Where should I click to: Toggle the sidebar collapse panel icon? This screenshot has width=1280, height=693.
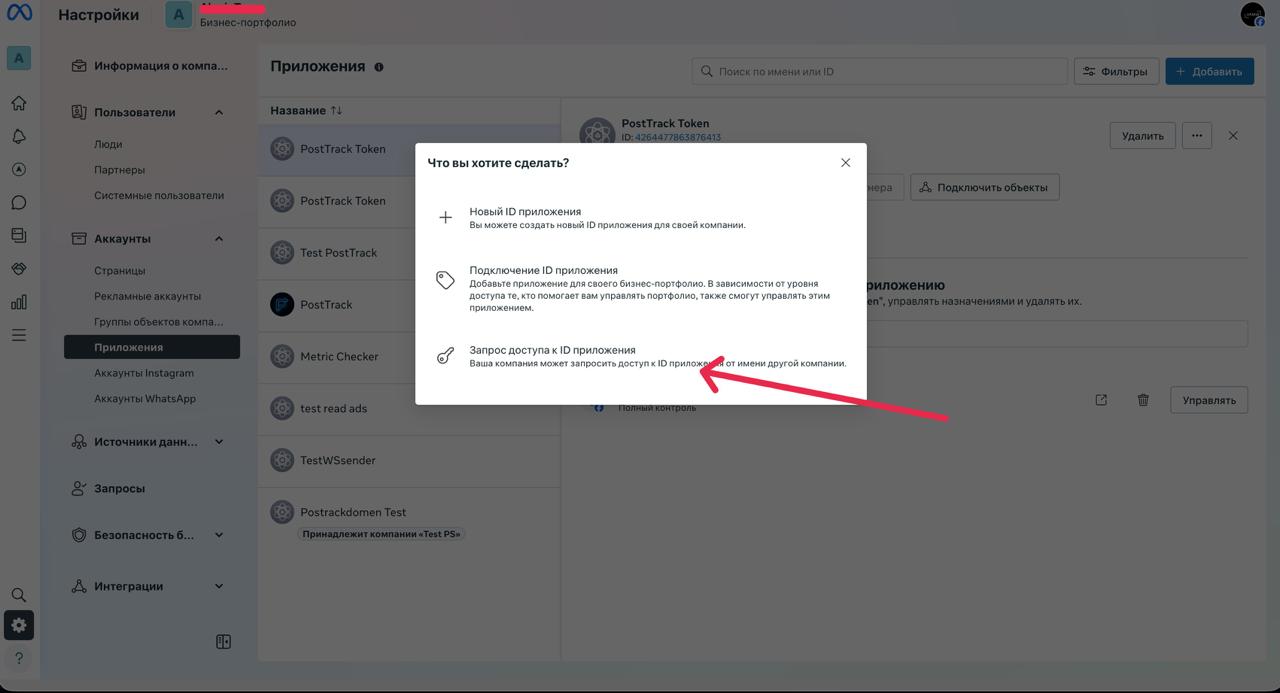223,642
